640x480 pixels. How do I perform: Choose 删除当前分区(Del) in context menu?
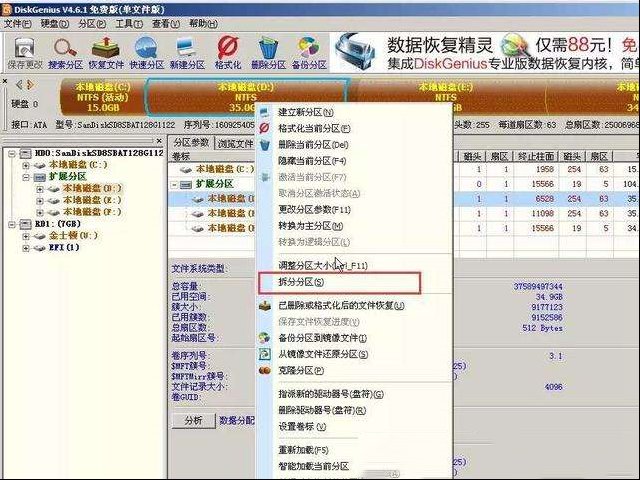point(313,145)
